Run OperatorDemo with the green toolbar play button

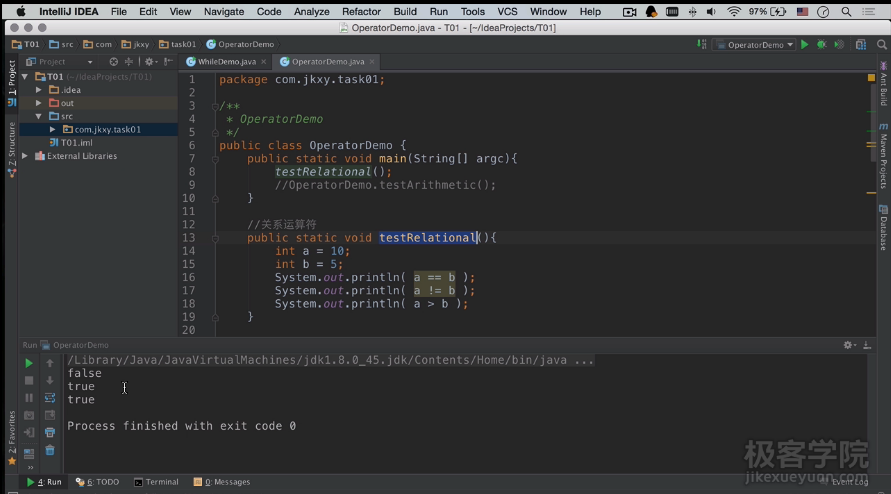pos(804,45)
